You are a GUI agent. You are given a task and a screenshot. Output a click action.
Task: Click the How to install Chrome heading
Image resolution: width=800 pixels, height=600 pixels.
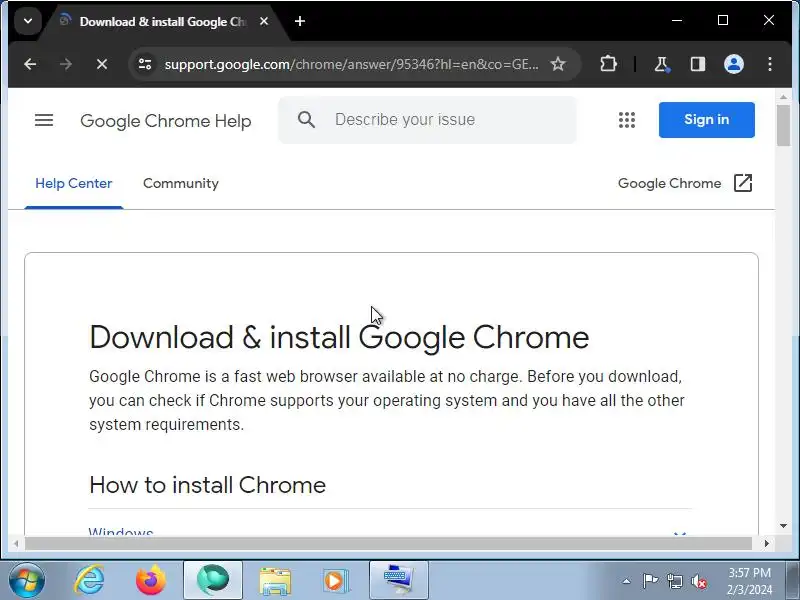pyautogui.click(x=207, y=485)
